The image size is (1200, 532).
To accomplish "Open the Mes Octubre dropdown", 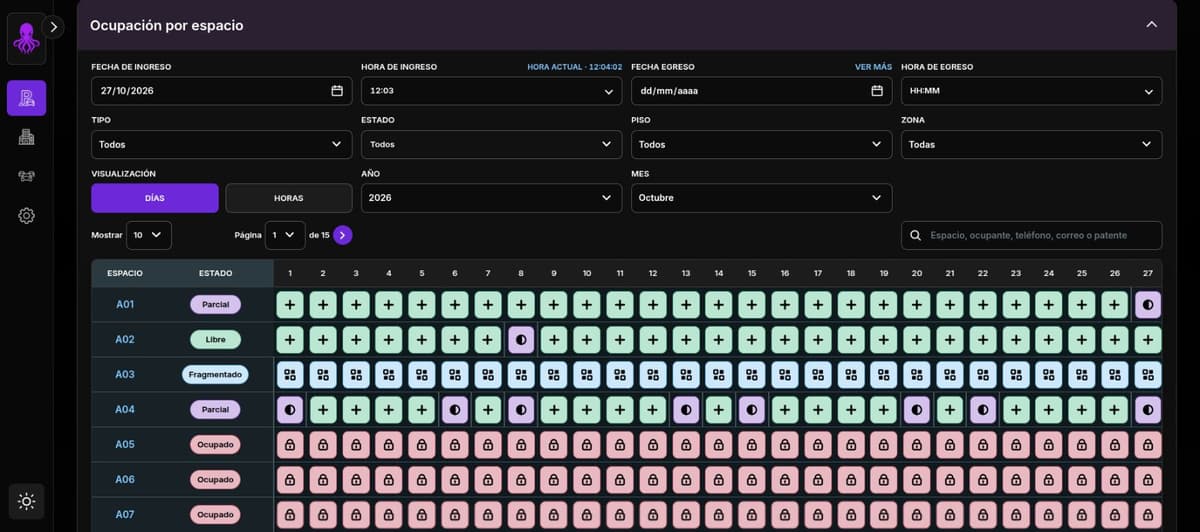I will pos(761,198).
